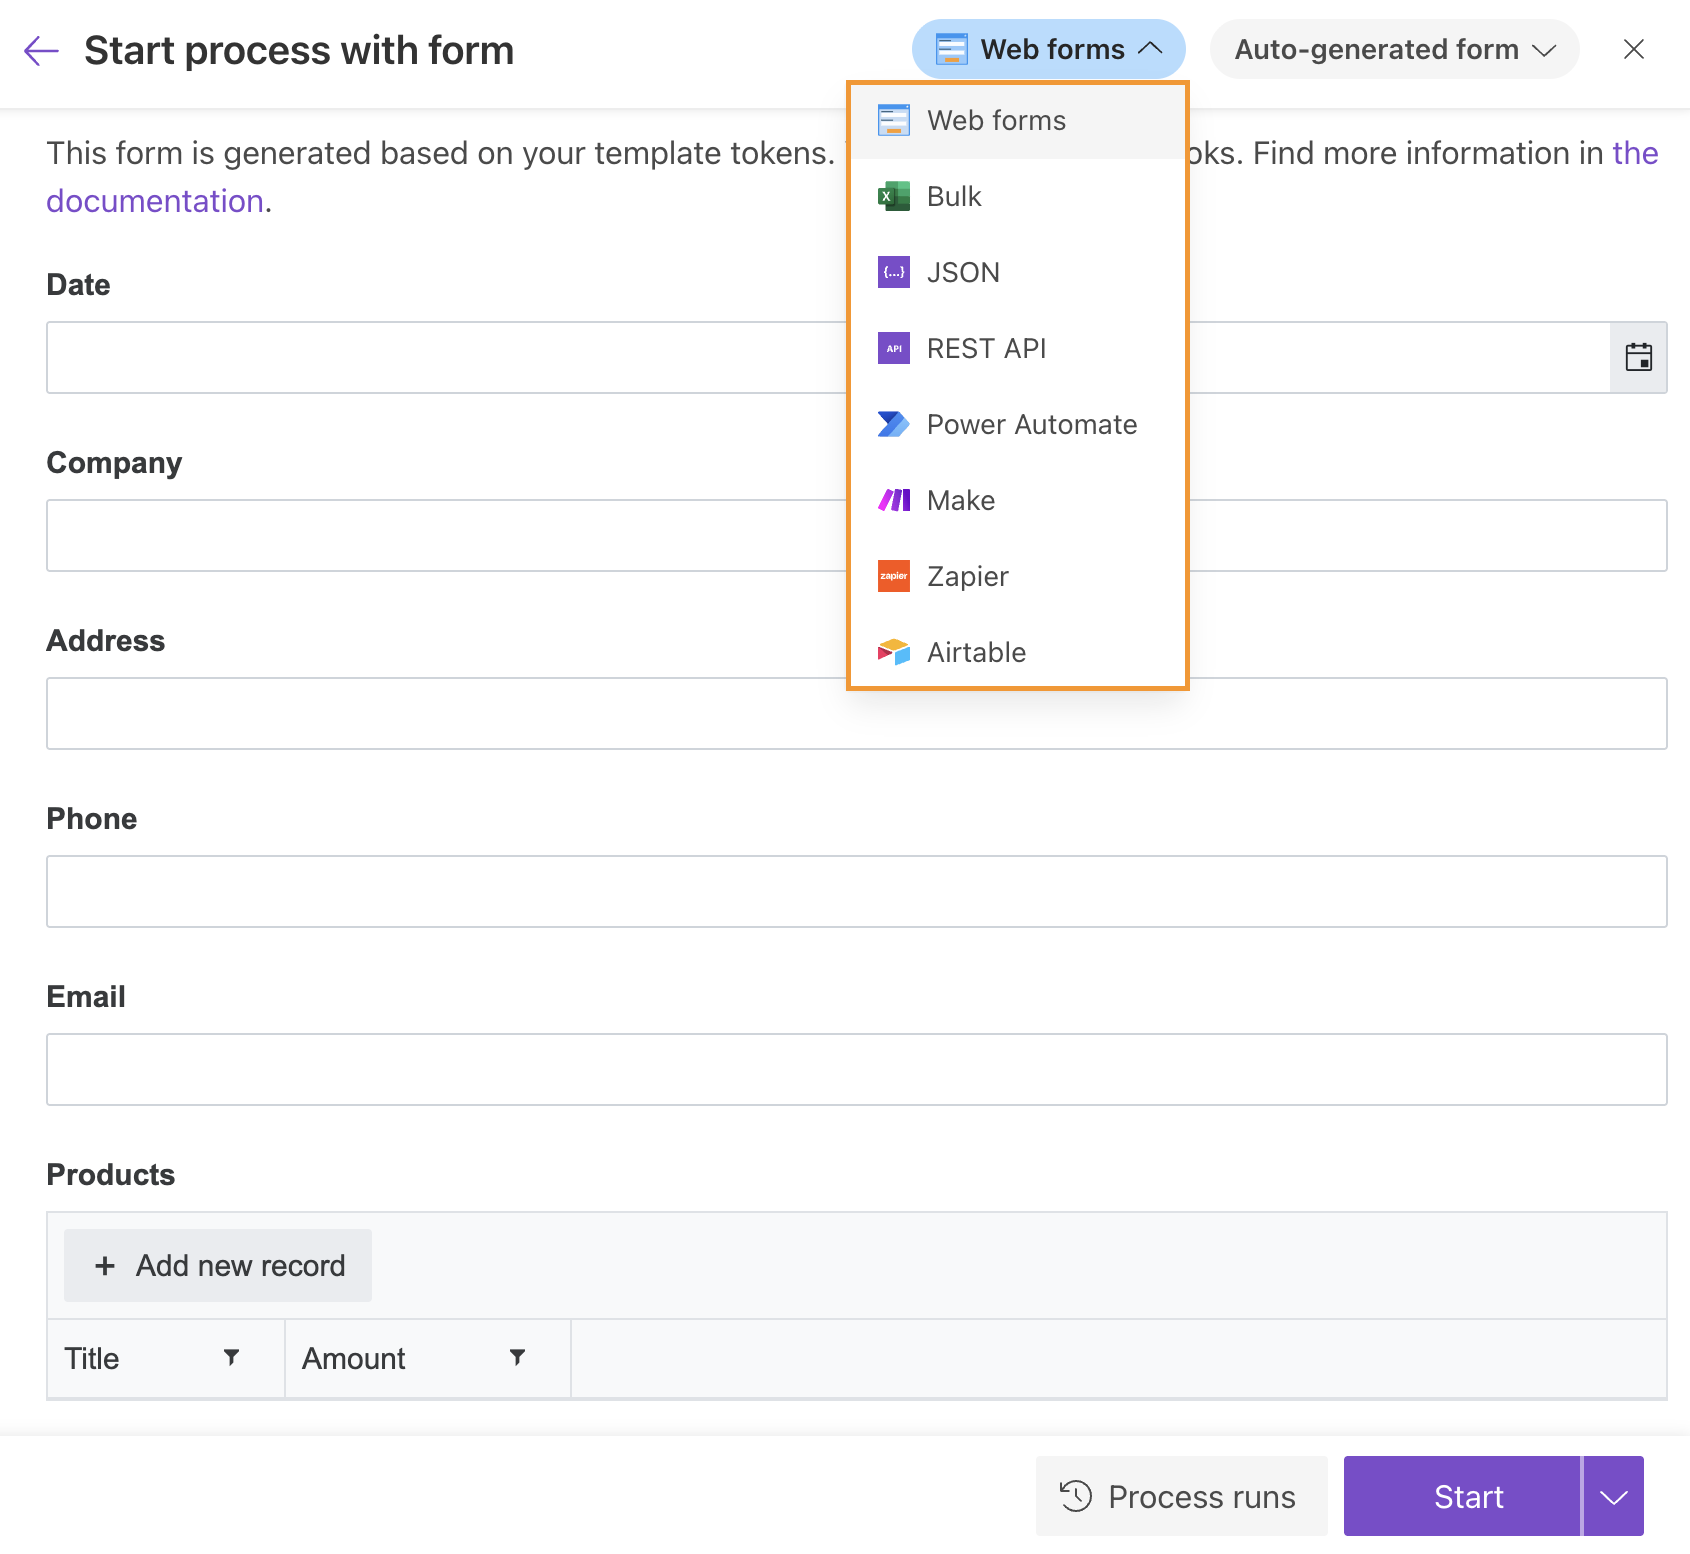Click the Bulk Excel icon in menu
The height and width of the screenshot is (1554, 1690).
[x=893, y=196]
